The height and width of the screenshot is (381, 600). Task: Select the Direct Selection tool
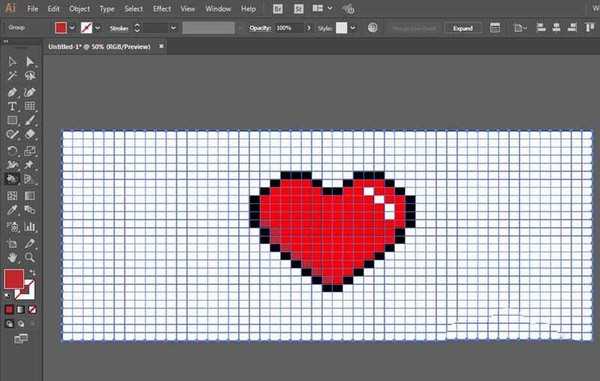(29, 62)
